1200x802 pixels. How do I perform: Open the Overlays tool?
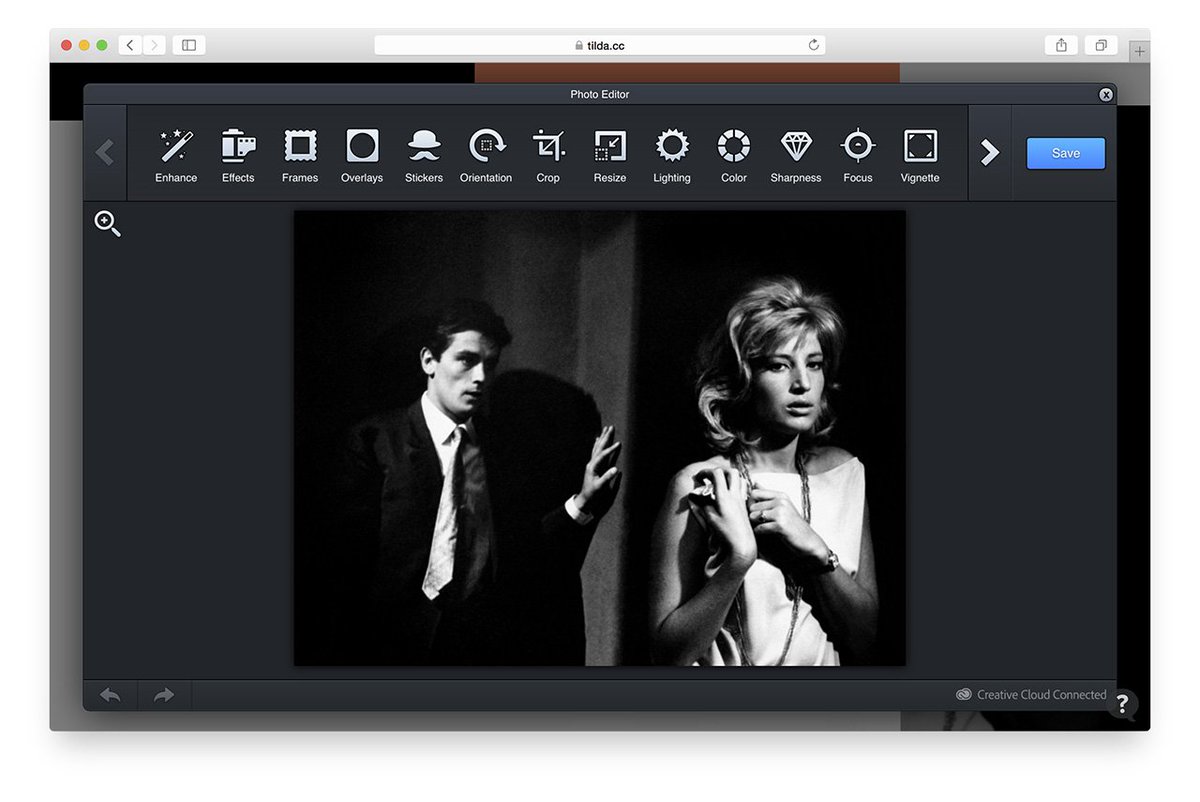362,155
